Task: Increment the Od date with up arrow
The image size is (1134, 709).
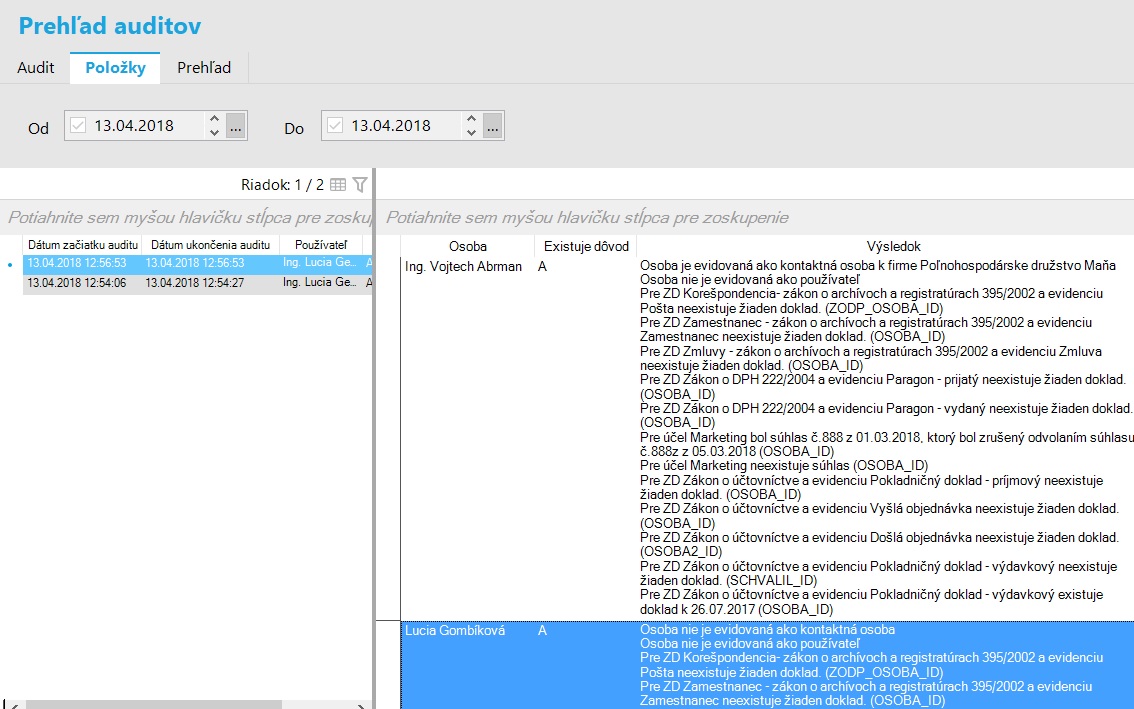Action: (x=214, y=119)
